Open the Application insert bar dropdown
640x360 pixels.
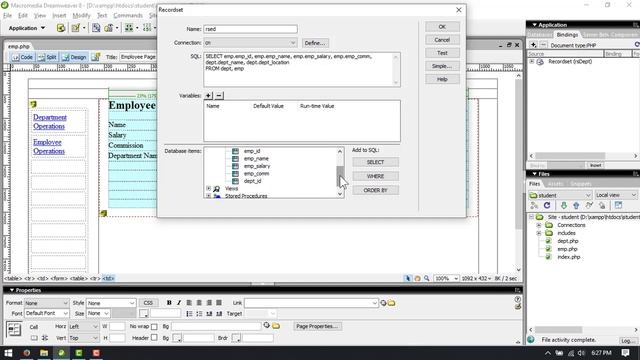tap(27, 28)
